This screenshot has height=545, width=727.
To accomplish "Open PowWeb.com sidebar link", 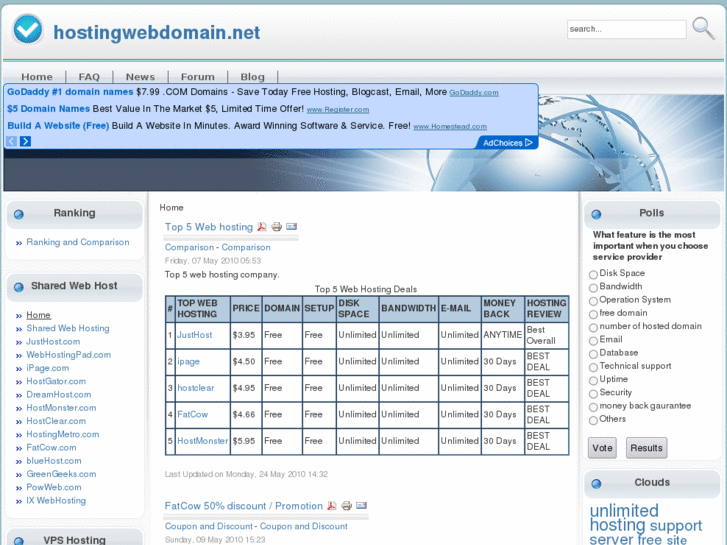I will tap(54, 487).
